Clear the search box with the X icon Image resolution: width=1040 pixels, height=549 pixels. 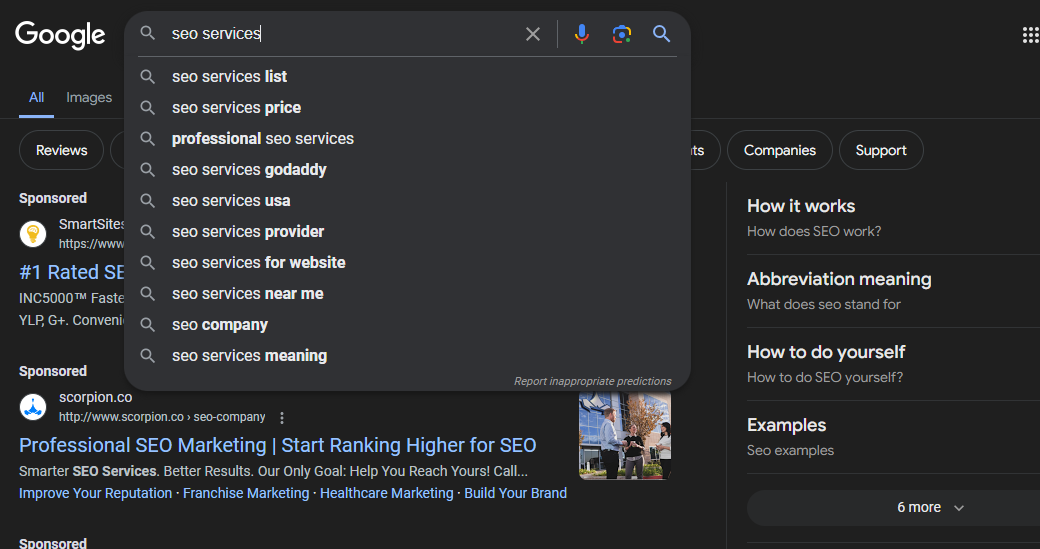pyautogui.click(x=533, y=34)
